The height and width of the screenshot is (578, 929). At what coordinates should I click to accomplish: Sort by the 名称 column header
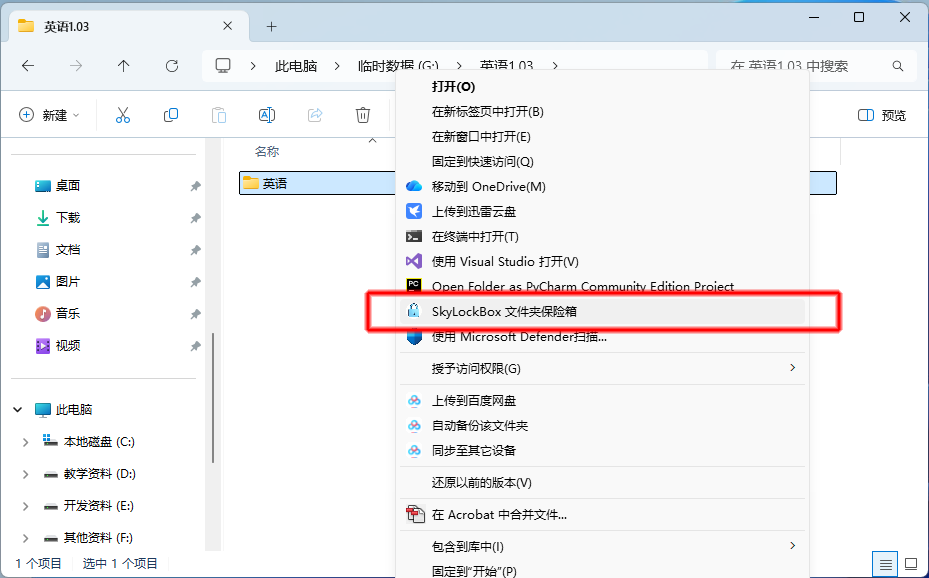pyautogui.click(x=267, y=152)
